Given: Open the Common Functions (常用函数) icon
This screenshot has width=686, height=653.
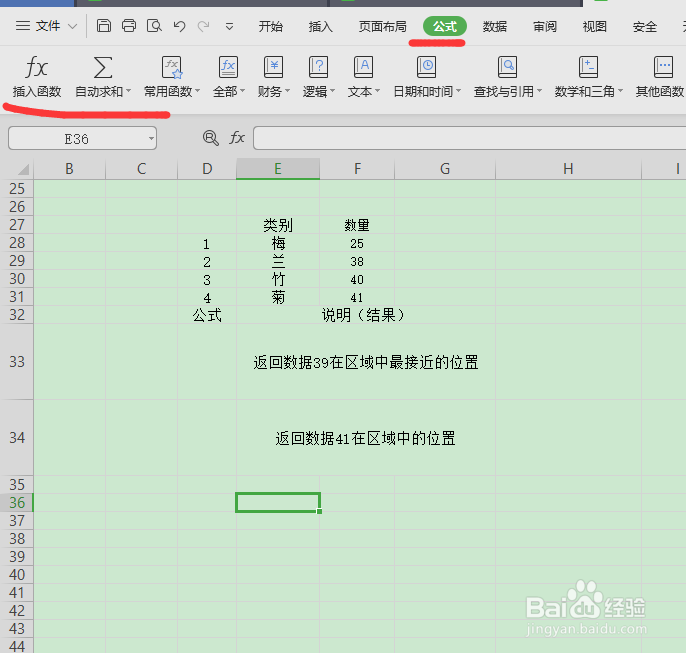Looking at the screenshot, I should click(172, 67).
